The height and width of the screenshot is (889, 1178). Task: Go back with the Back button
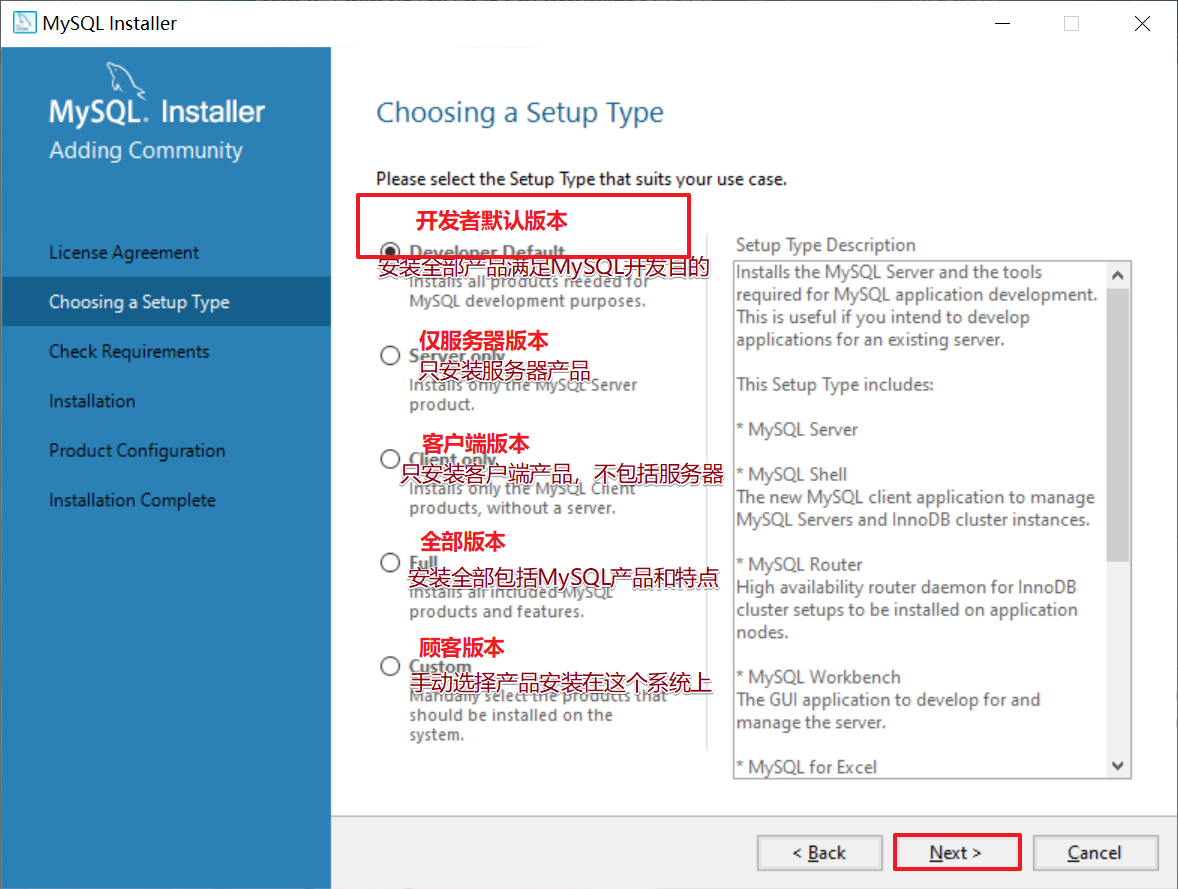pyautogui.click(x=820, y=853)
